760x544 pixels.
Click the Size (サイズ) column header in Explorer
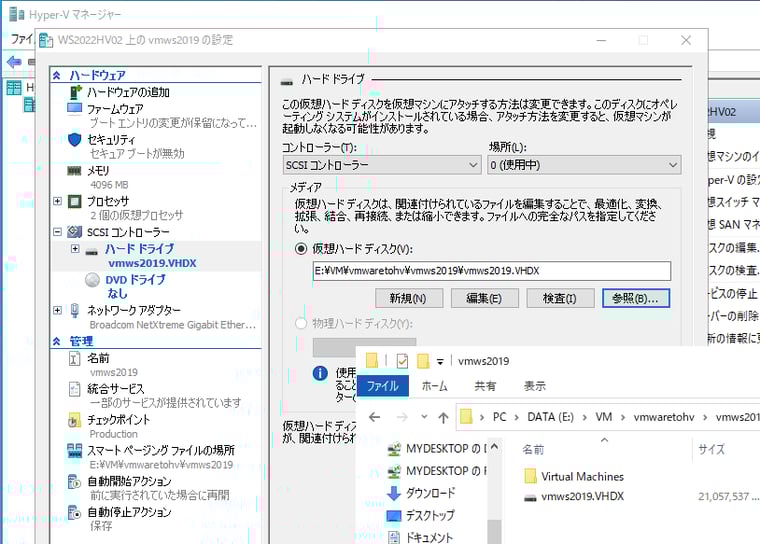pyautogui.click(x=712, y=449)
